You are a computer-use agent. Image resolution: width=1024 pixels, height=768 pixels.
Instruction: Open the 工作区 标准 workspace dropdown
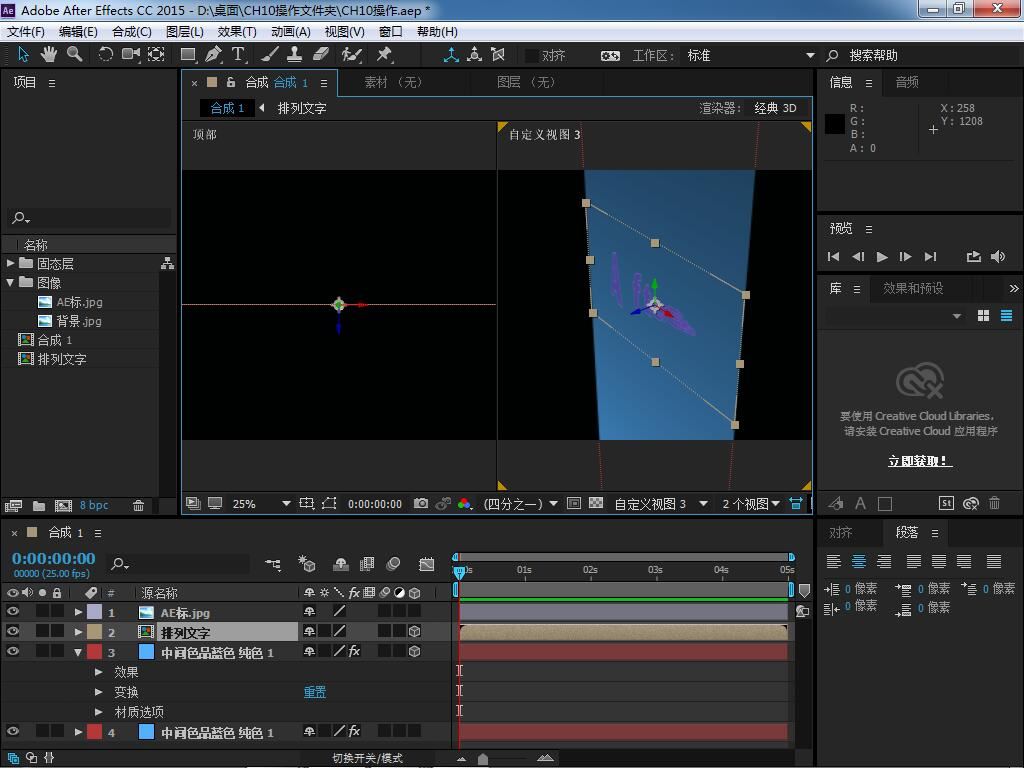point(750,56)
